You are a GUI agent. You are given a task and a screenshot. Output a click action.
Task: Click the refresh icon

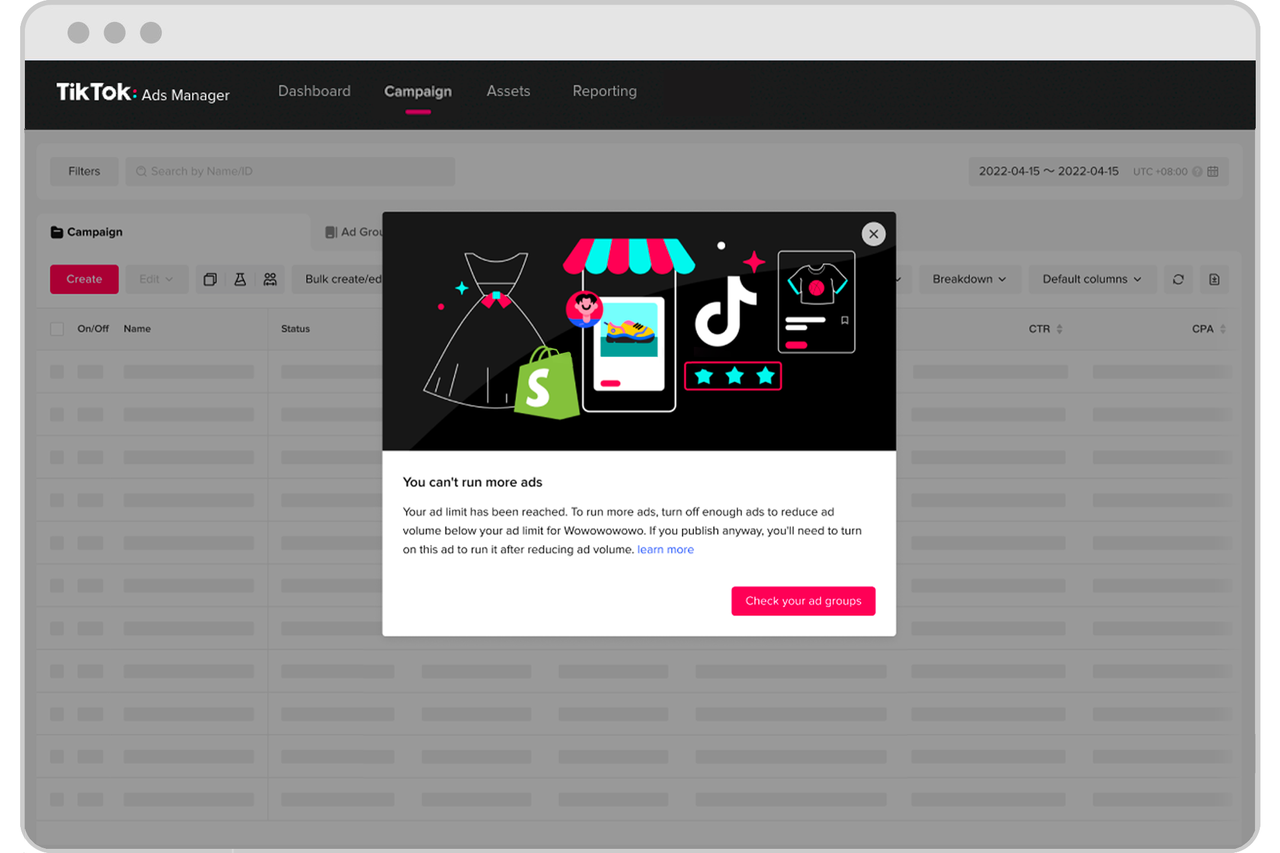pyautogui.click(x=1178, y=279)
